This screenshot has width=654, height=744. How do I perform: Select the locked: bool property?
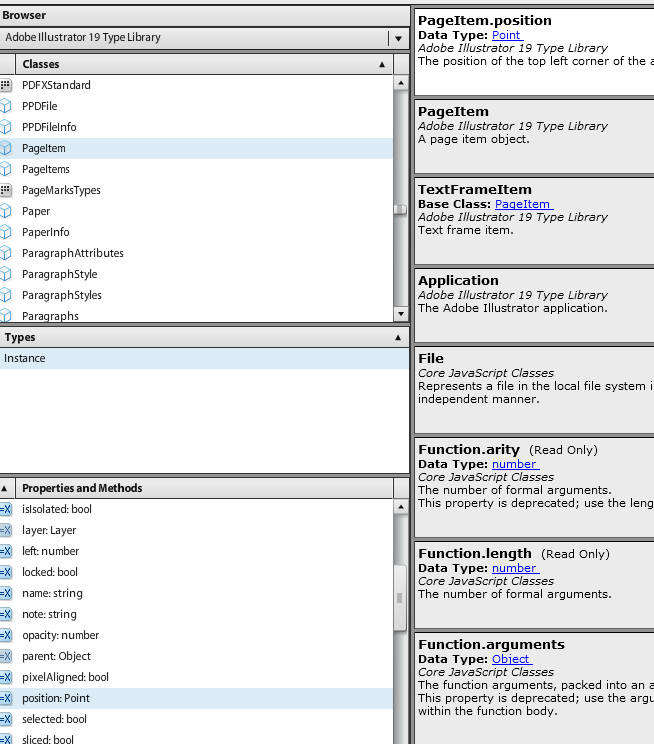(196, 572)
